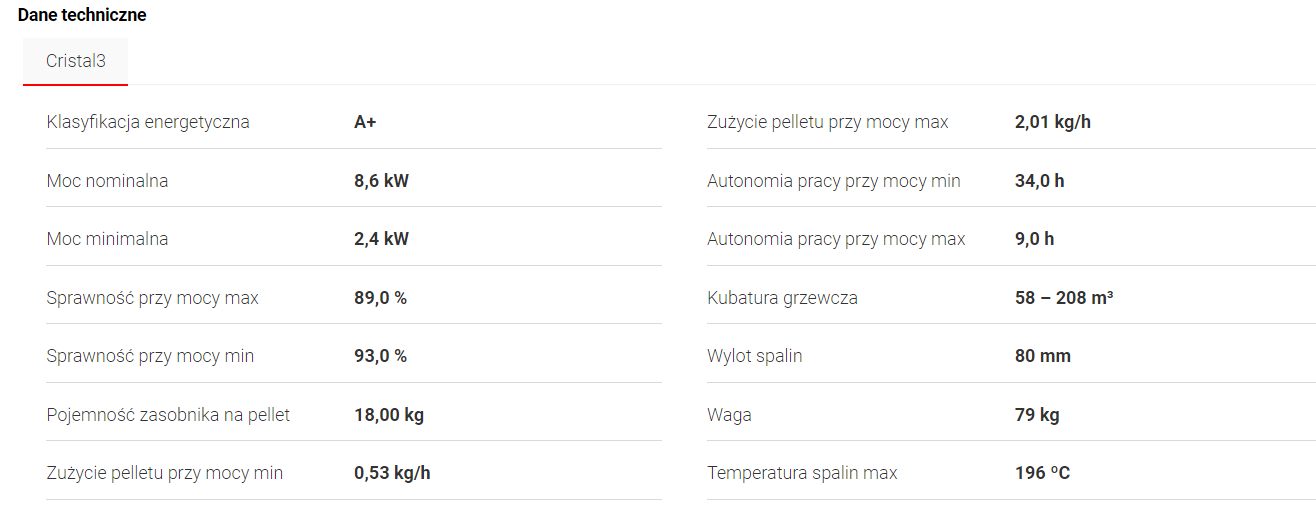Screen dimensions: 1316x510
Task: Click the Wylot spalin label
Action: [754, 356]
